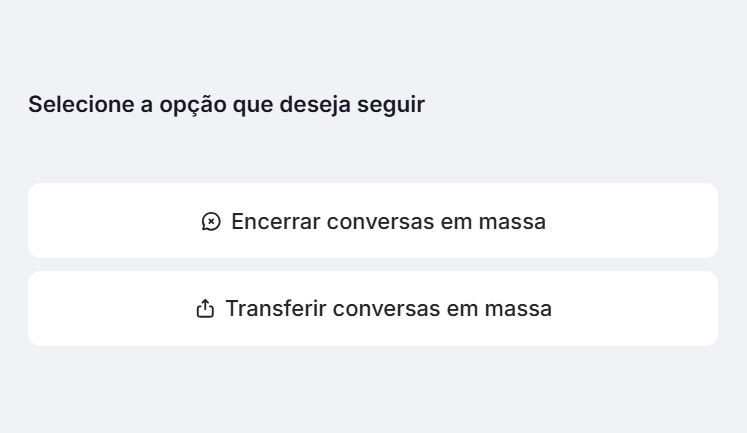The image size is (747, 433).
Task: Tap the end-conversation bubble icon
Action: point(210,221)
